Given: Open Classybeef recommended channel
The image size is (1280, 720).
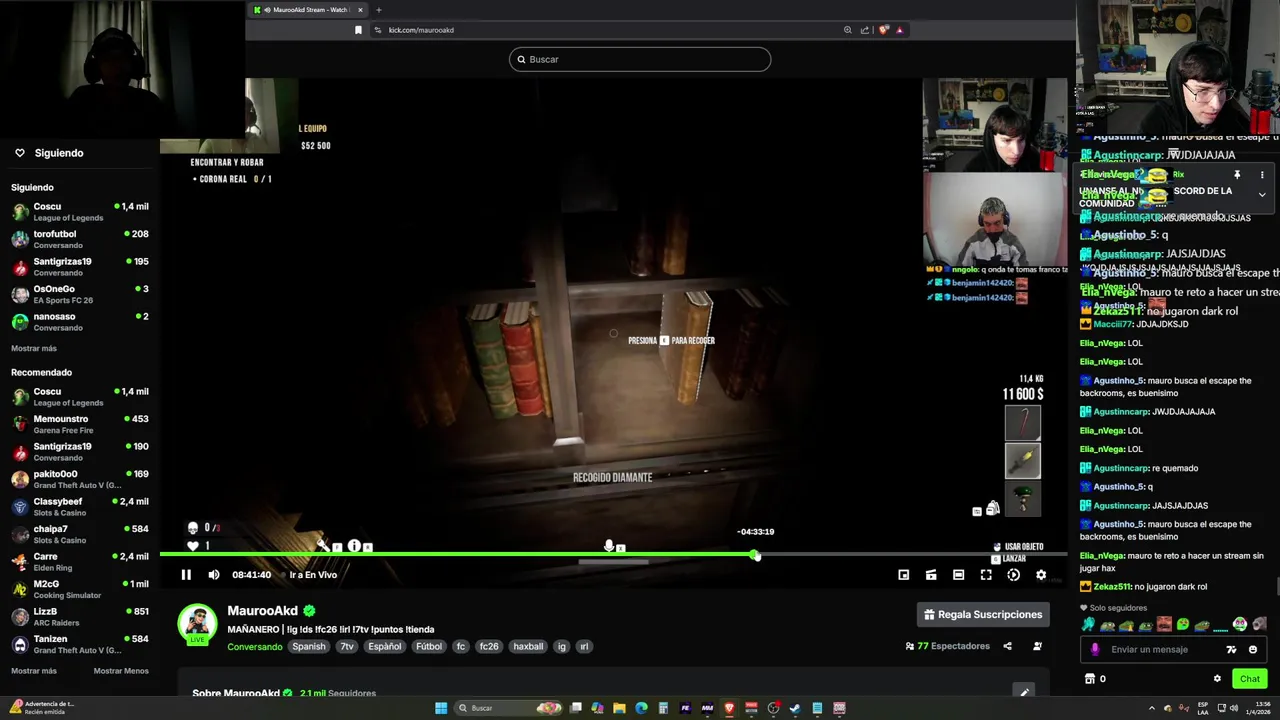Looking at the screenshot, I should (80, 506).
